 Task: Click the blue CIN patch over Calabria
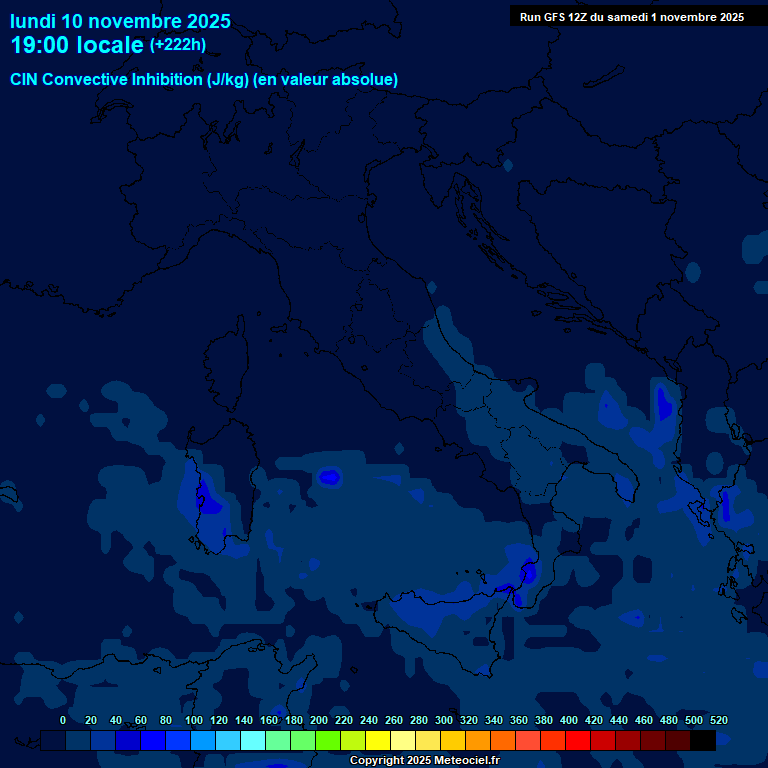(527, 573)
